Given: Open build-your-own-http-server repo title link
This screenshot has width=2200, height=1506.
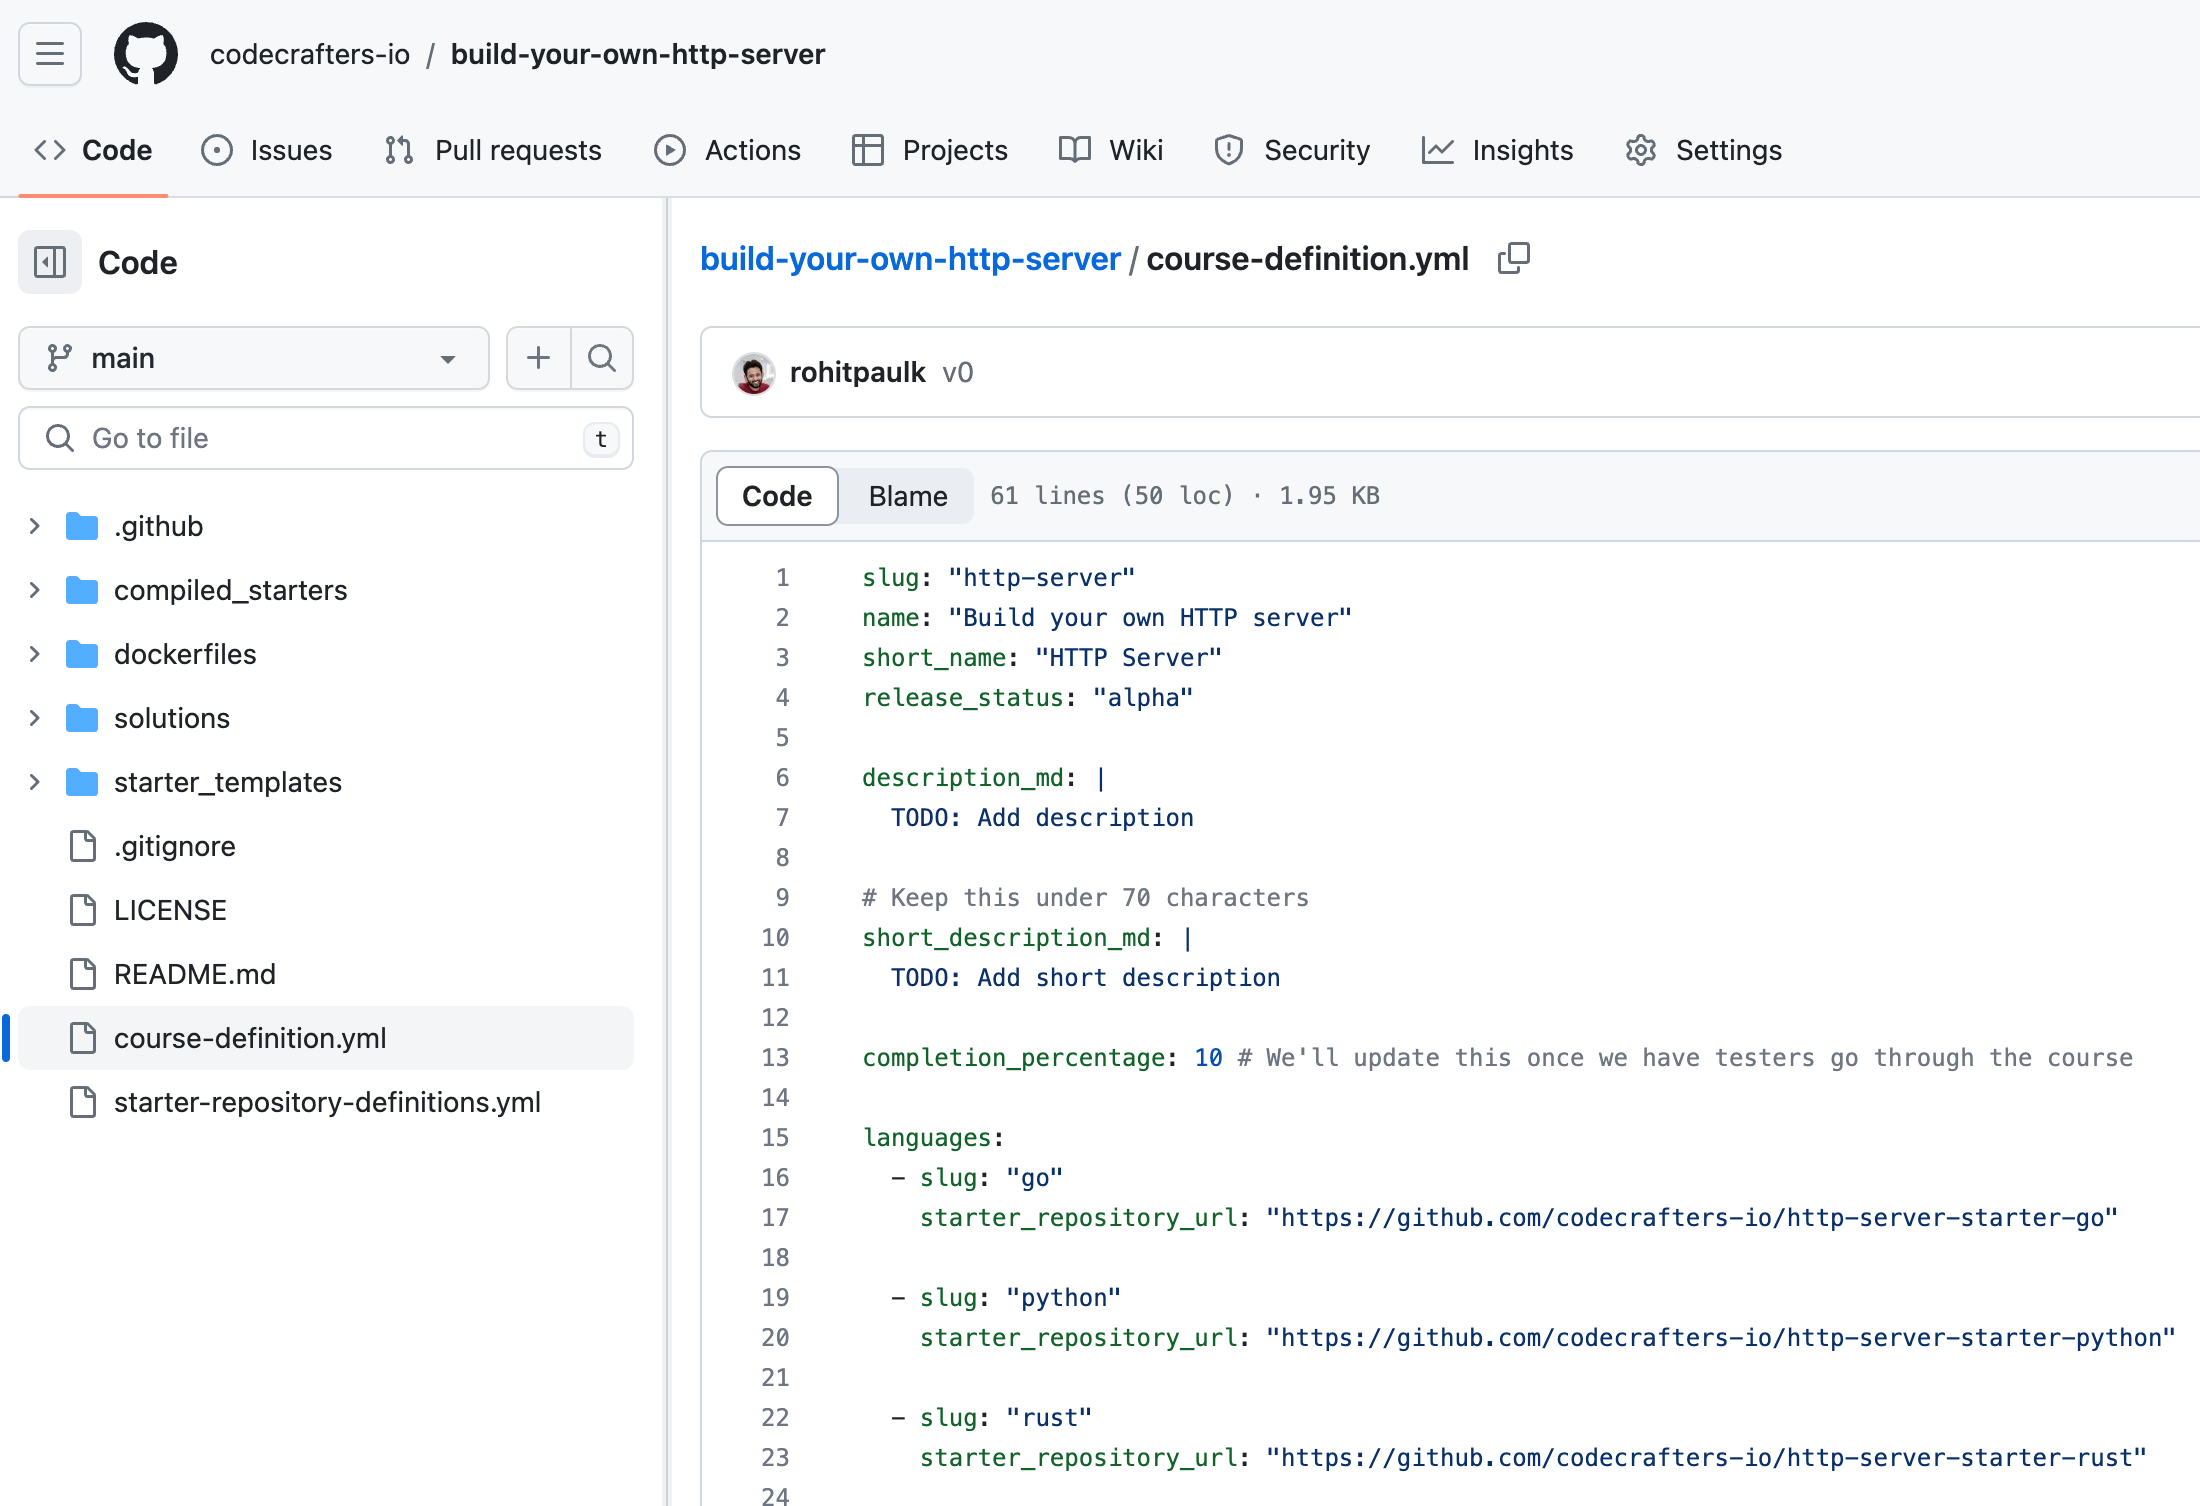Looking at the screenshot, I should 638,54.
